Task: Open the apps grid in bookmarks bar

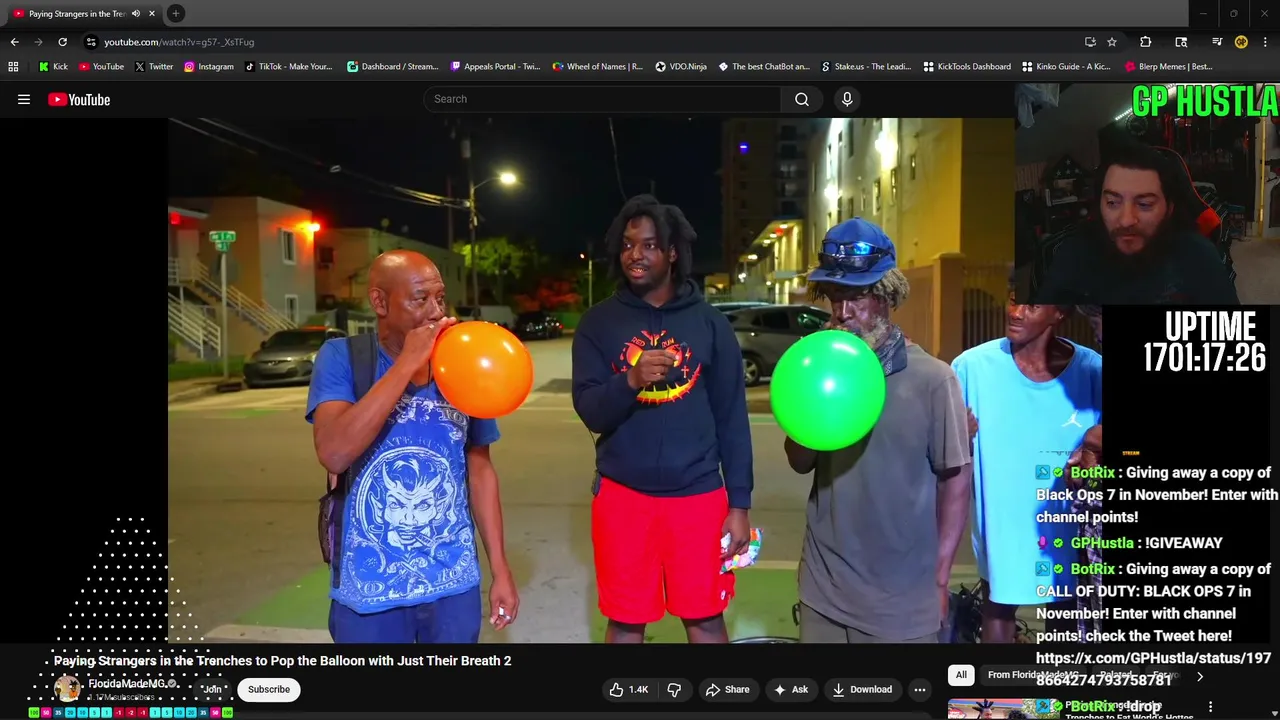Action: point(13,67)
